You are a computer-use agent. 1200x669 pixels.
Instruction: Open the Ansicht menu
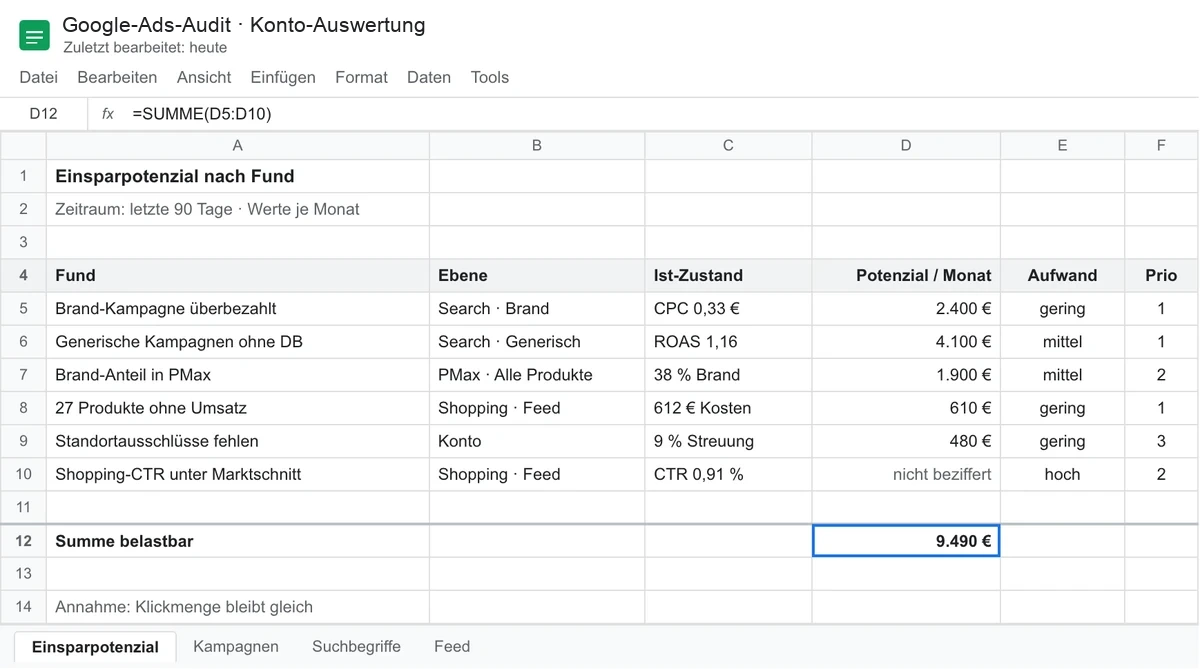pos(204,77)
